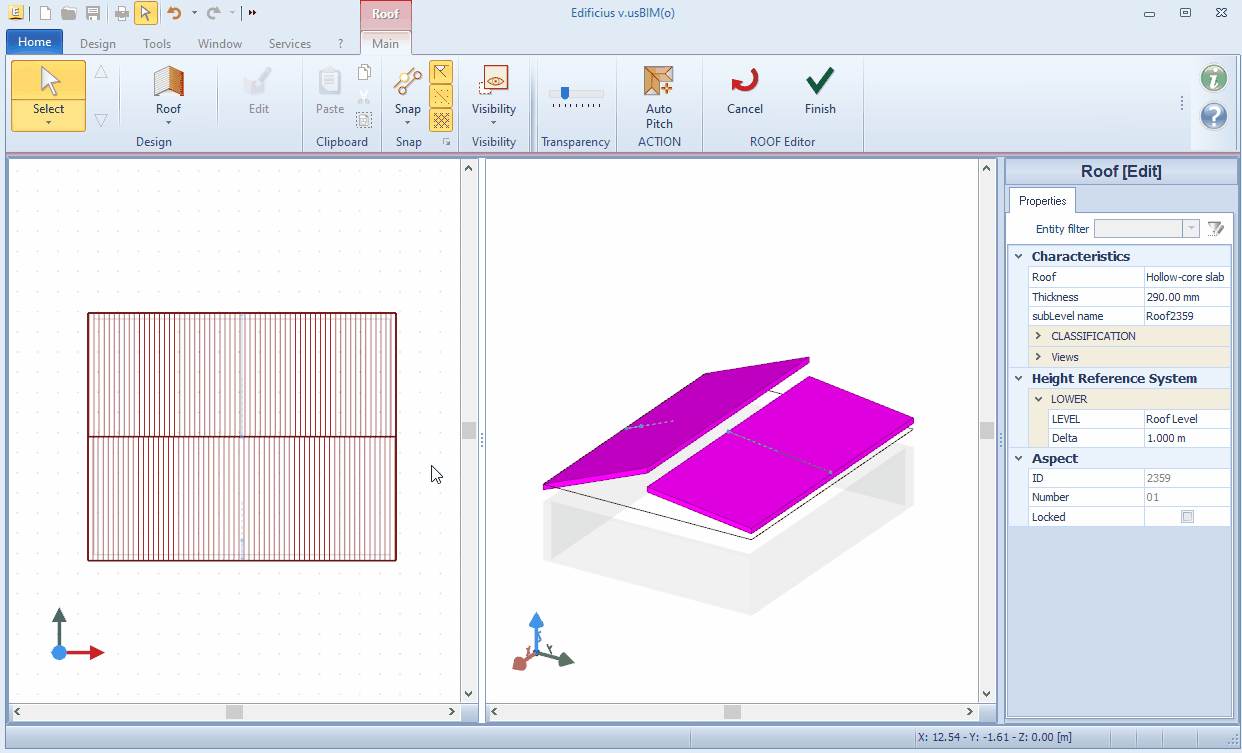Image resolution: width=1242 pixels, height=753 pixels.
Task: Click the Roof design tool icon
Action: tap(168, 83)
